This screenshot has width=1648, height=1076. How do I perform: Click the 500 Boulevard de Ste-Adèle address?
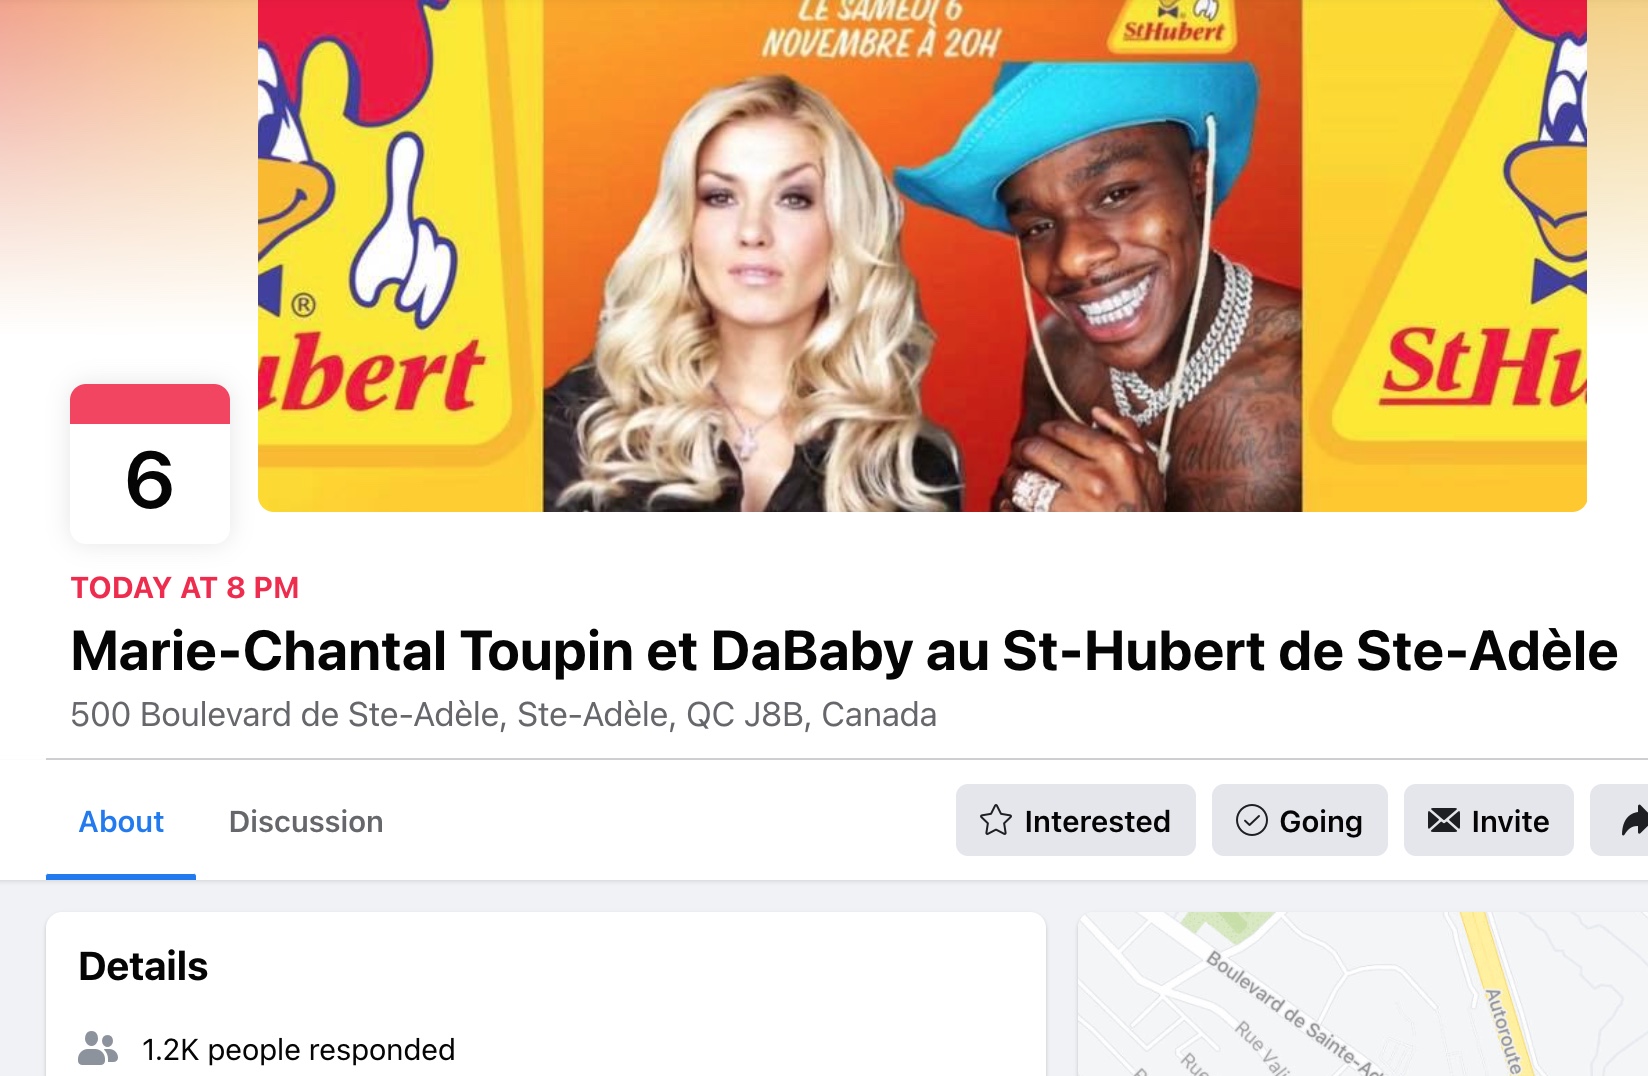[503, 714]
